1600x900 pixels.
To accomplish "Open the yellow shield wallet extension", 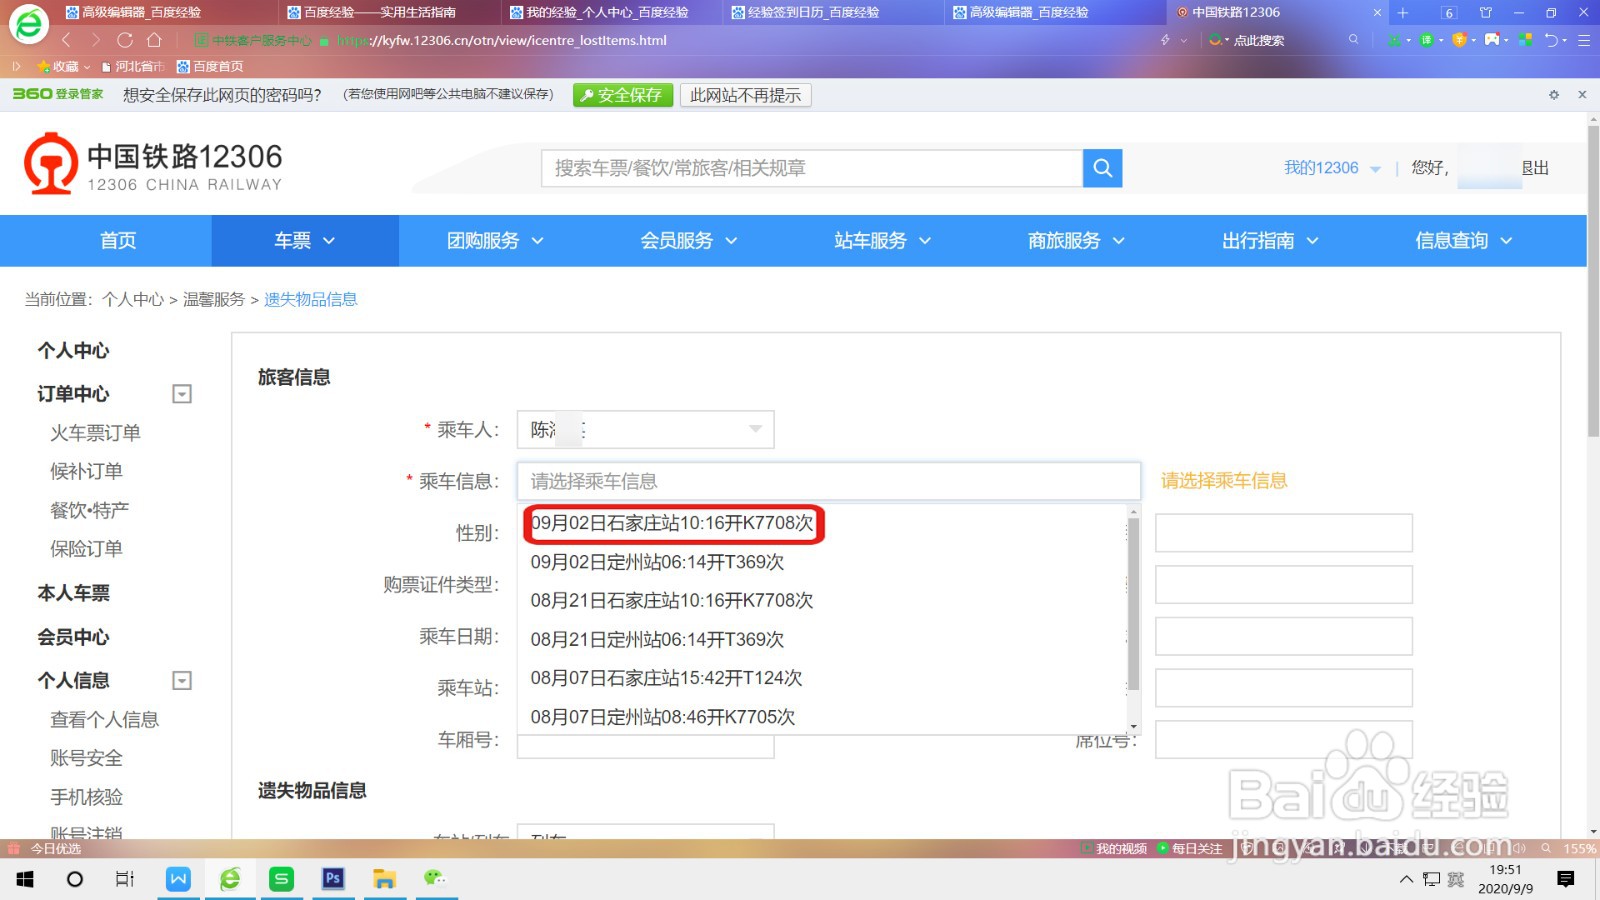I will click(1459, 40).
